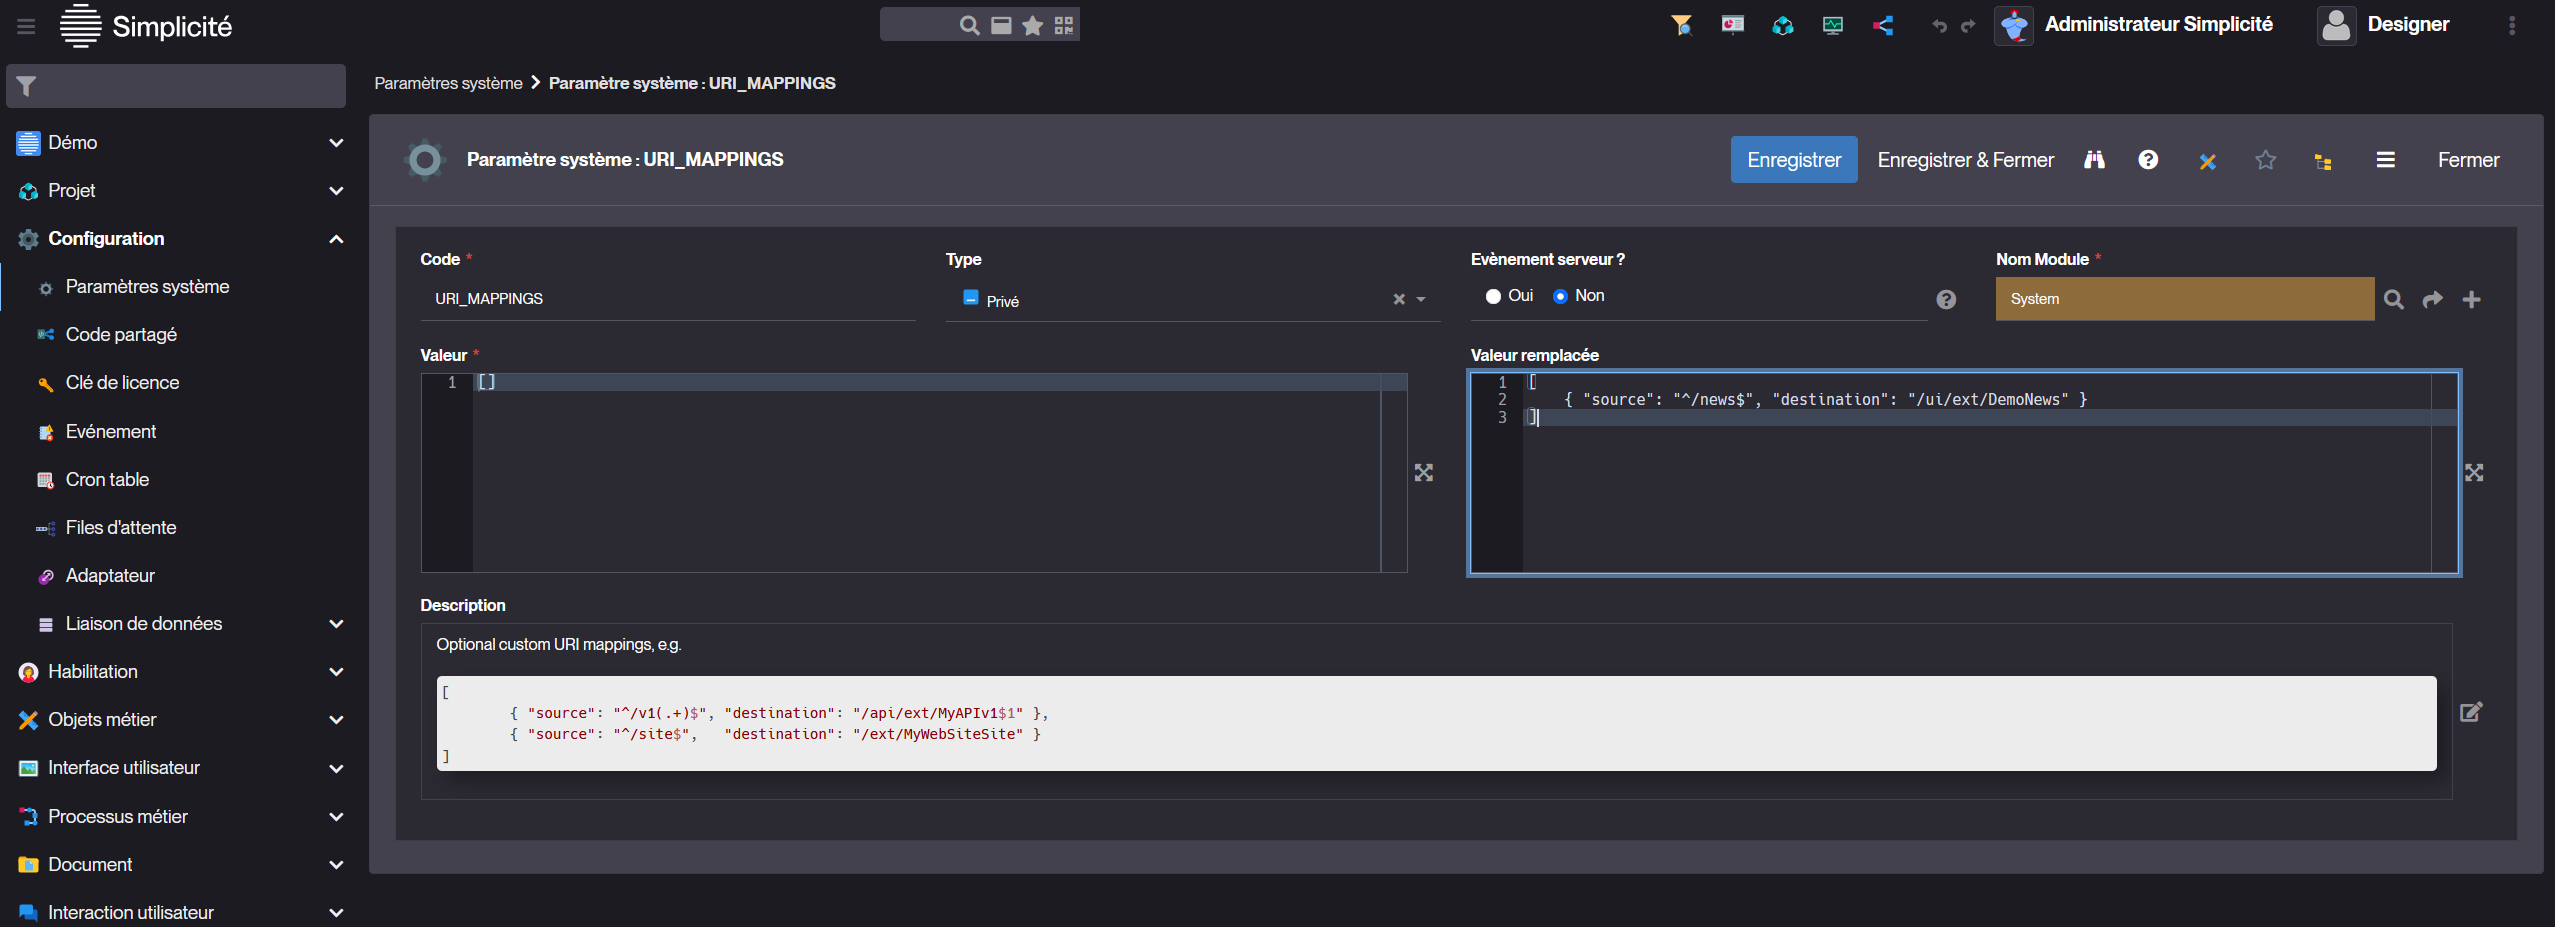Select Oui for Evènement serveur
Screen dimensions: 2555x927
click(1493, 296)
